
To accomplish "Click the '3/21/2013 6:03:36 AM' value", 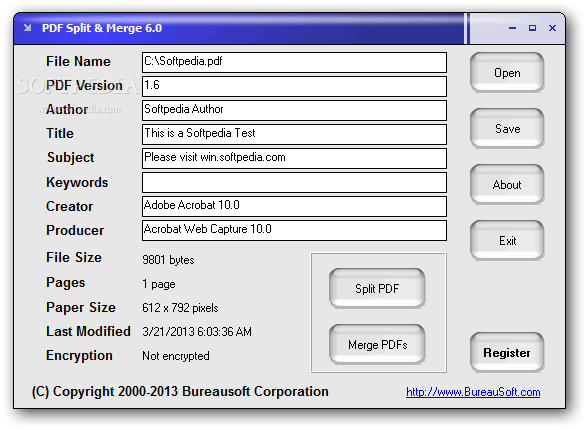I will click(197, 332).
